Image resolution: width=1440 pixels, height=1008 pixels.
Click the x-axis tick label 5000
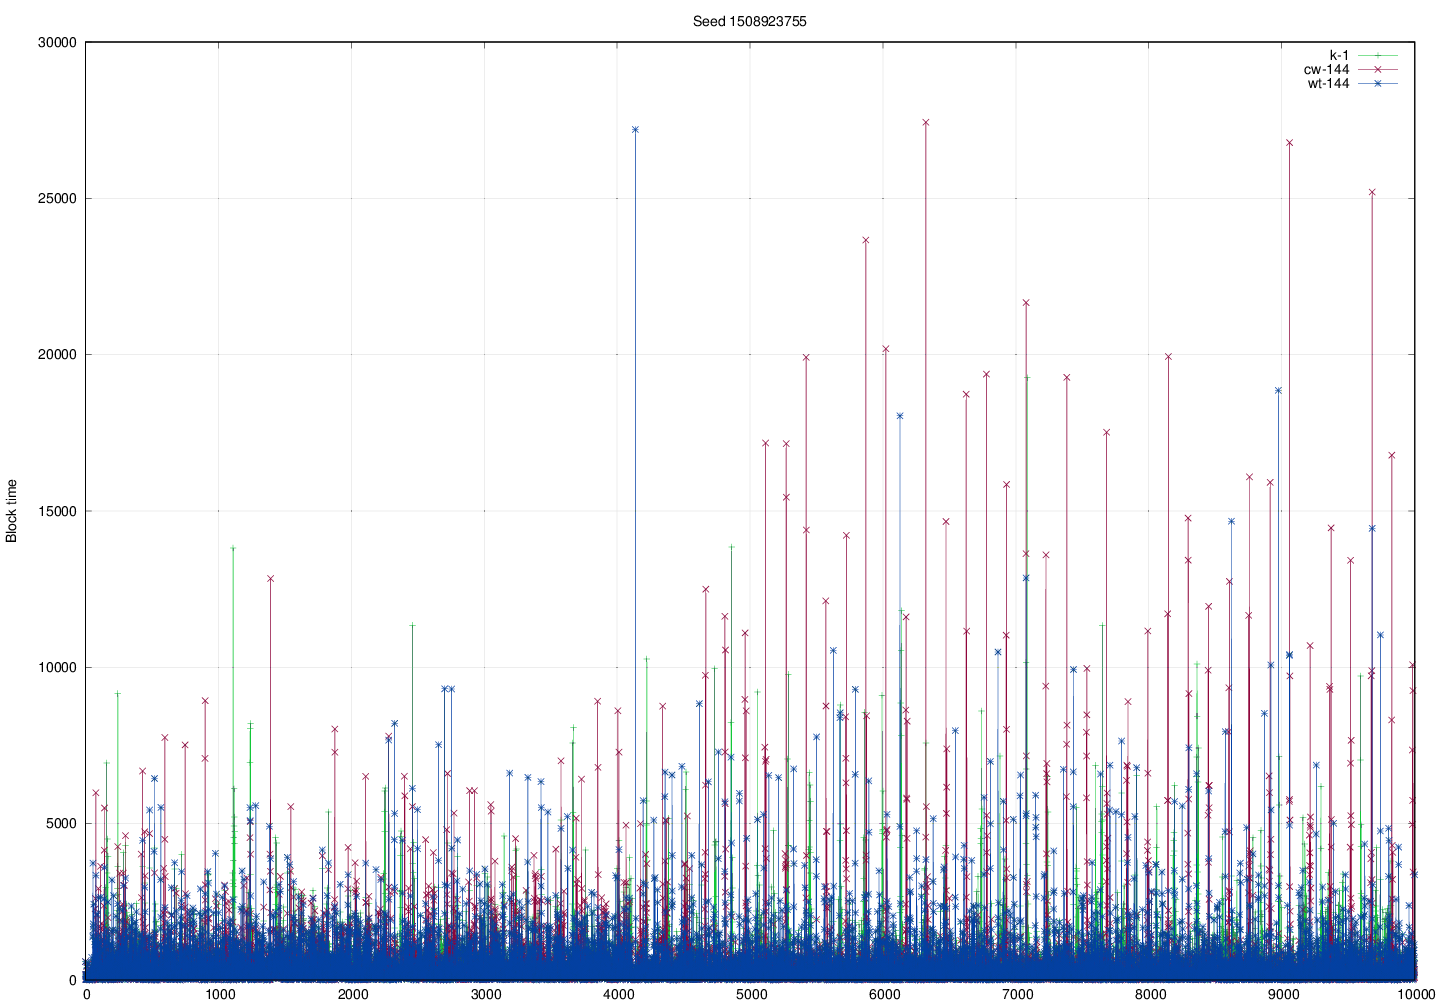751,995
